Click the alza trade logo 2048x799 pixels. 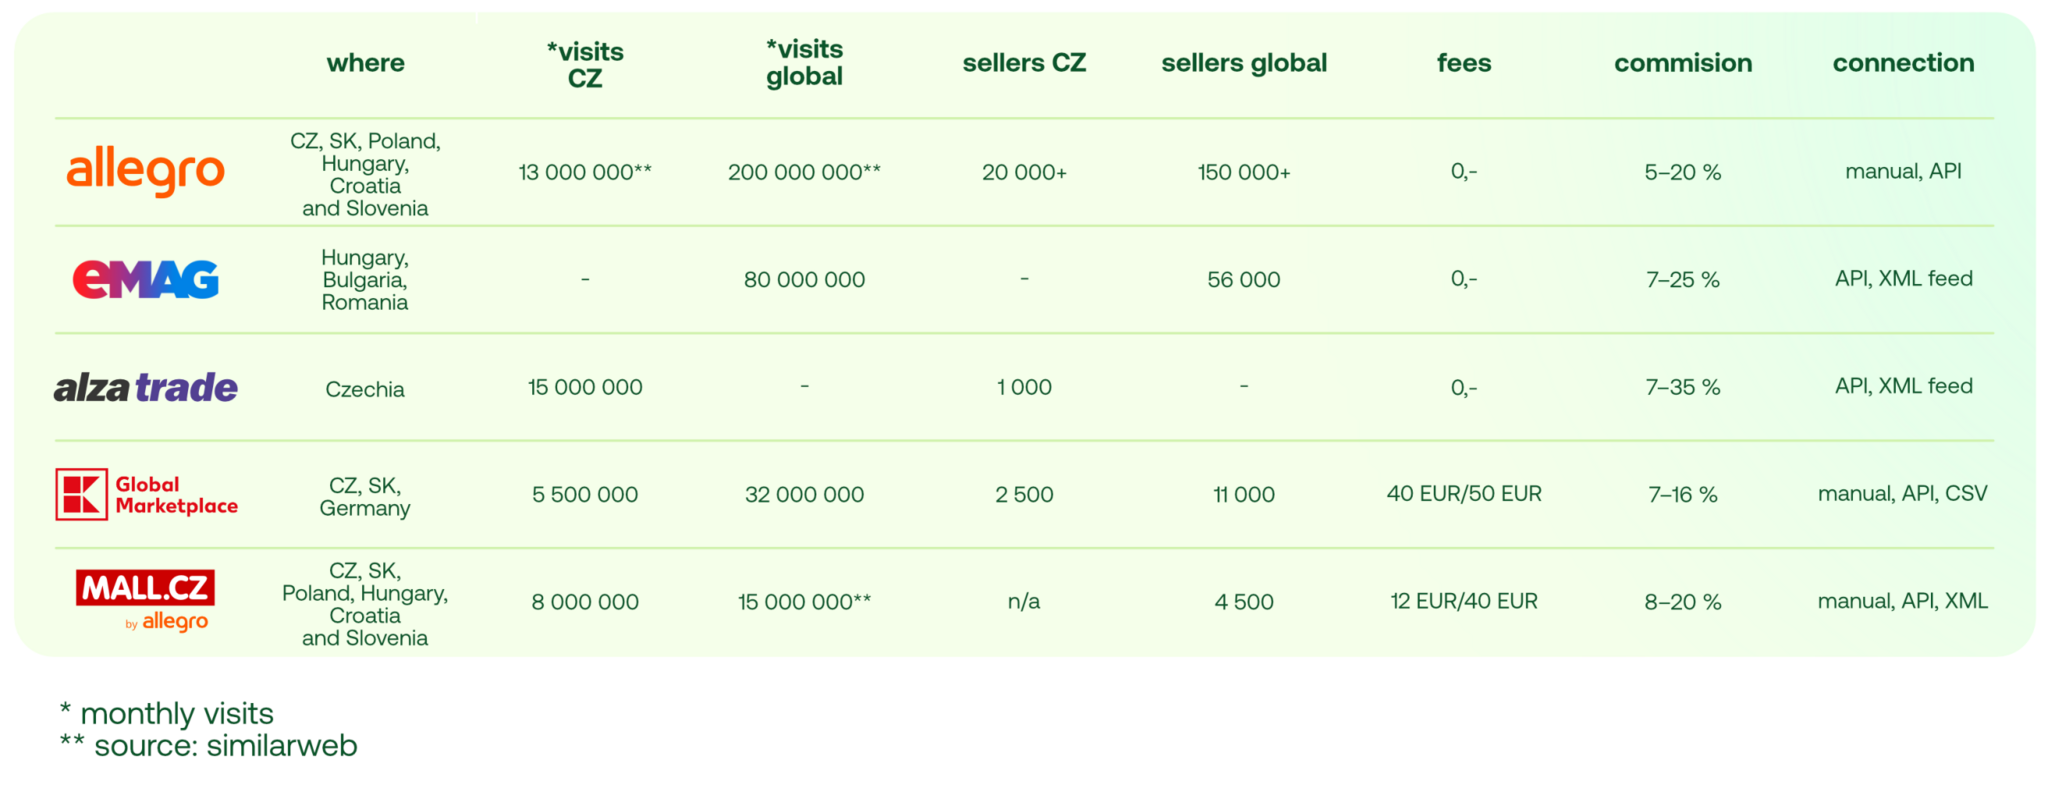click(x=146, y=387)
